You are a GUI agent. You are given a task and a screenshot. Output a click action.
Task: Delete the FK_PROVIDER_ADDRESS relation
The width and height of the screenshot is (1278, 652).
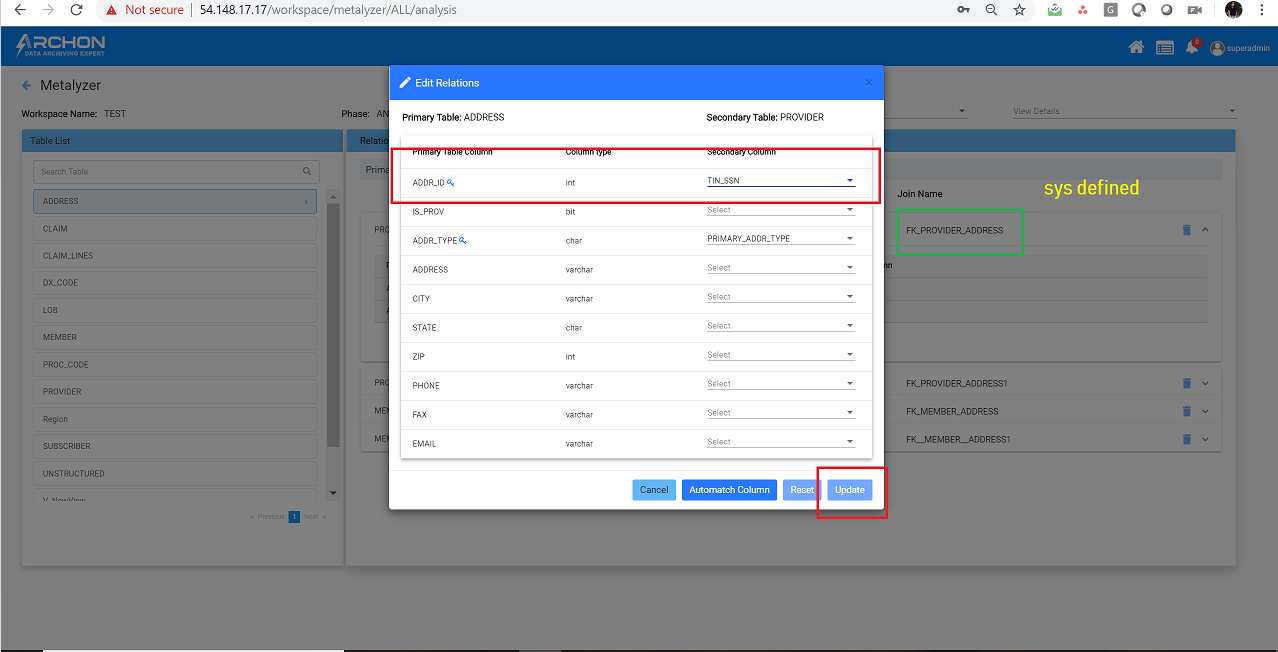[1187, 230]
